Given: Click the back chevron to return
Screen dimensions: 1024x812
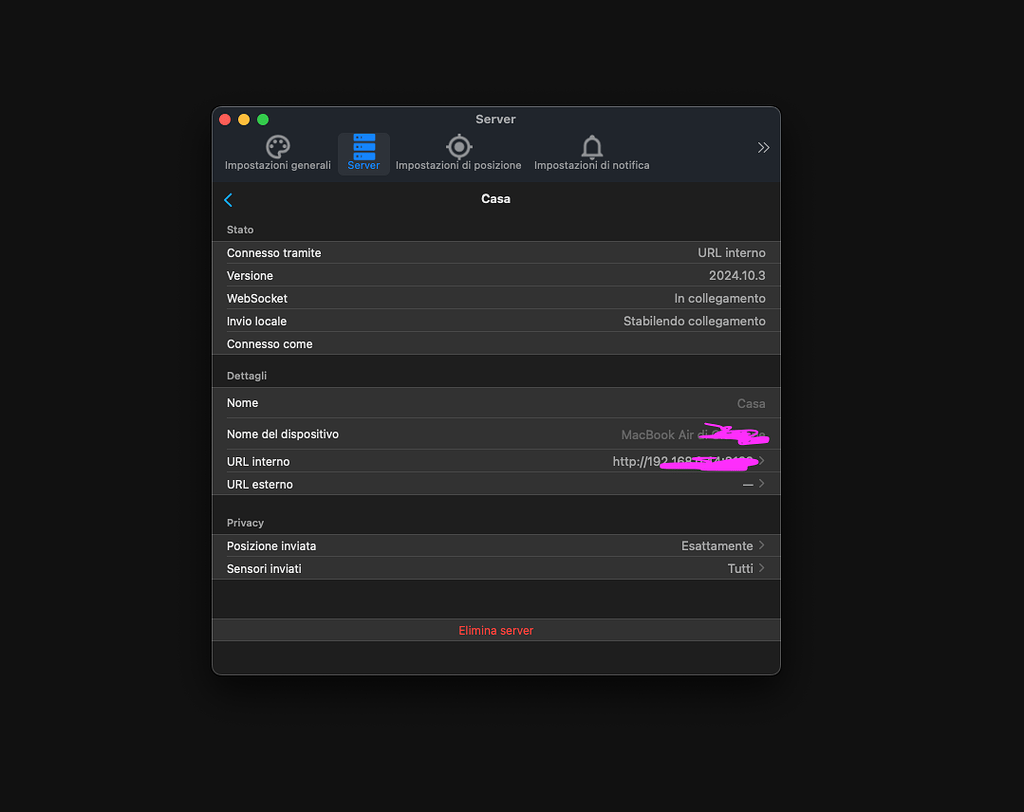Looking at the screenshot, I should pyautogui.click(x=228, y=199).
